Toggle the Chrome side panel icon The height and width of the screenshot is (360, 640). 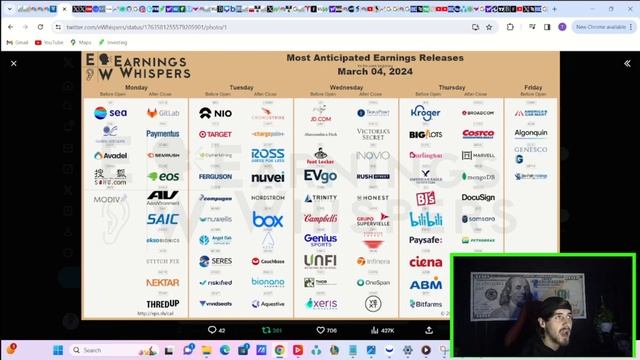click(x=547, y=27)
